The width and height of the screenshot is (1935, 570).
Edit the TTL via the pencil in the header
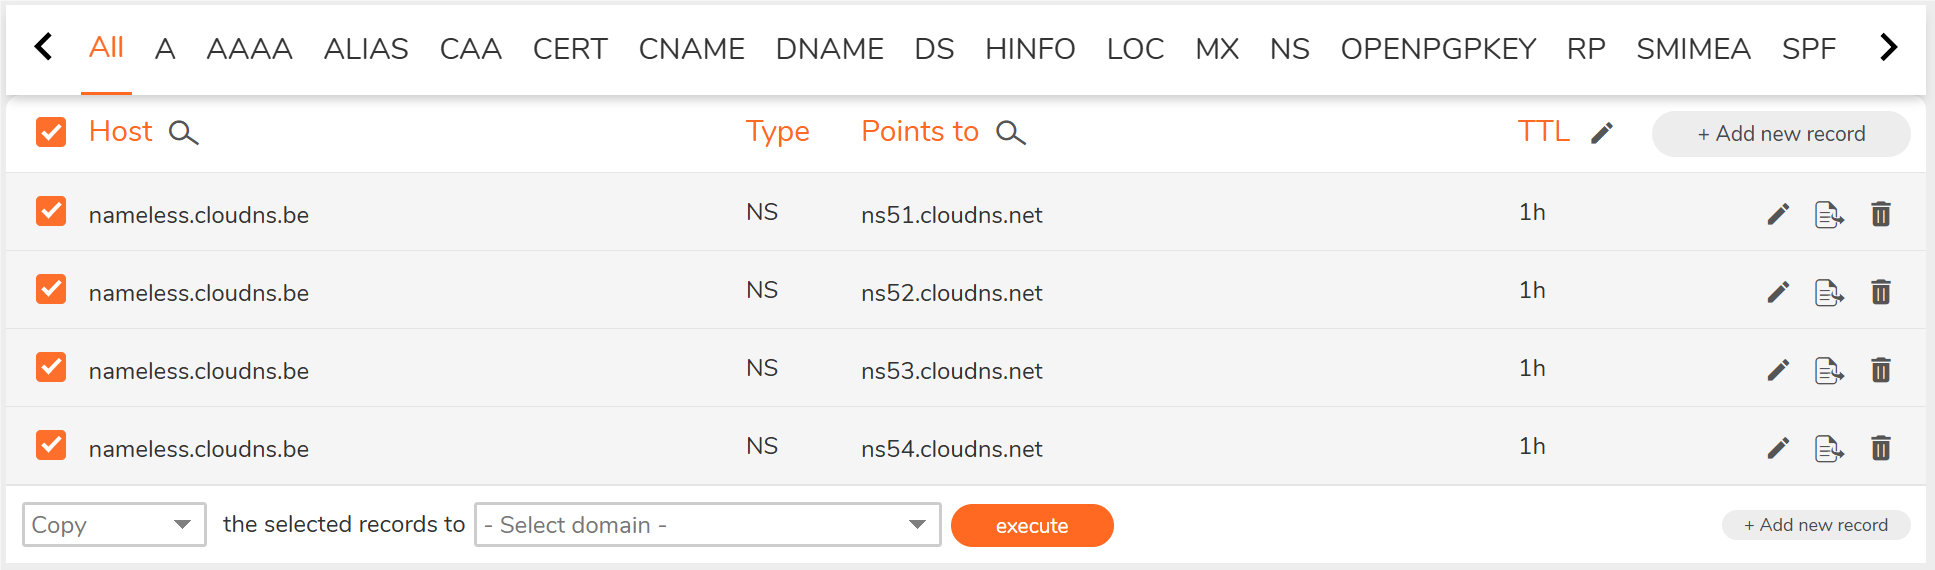(1602, 133)
